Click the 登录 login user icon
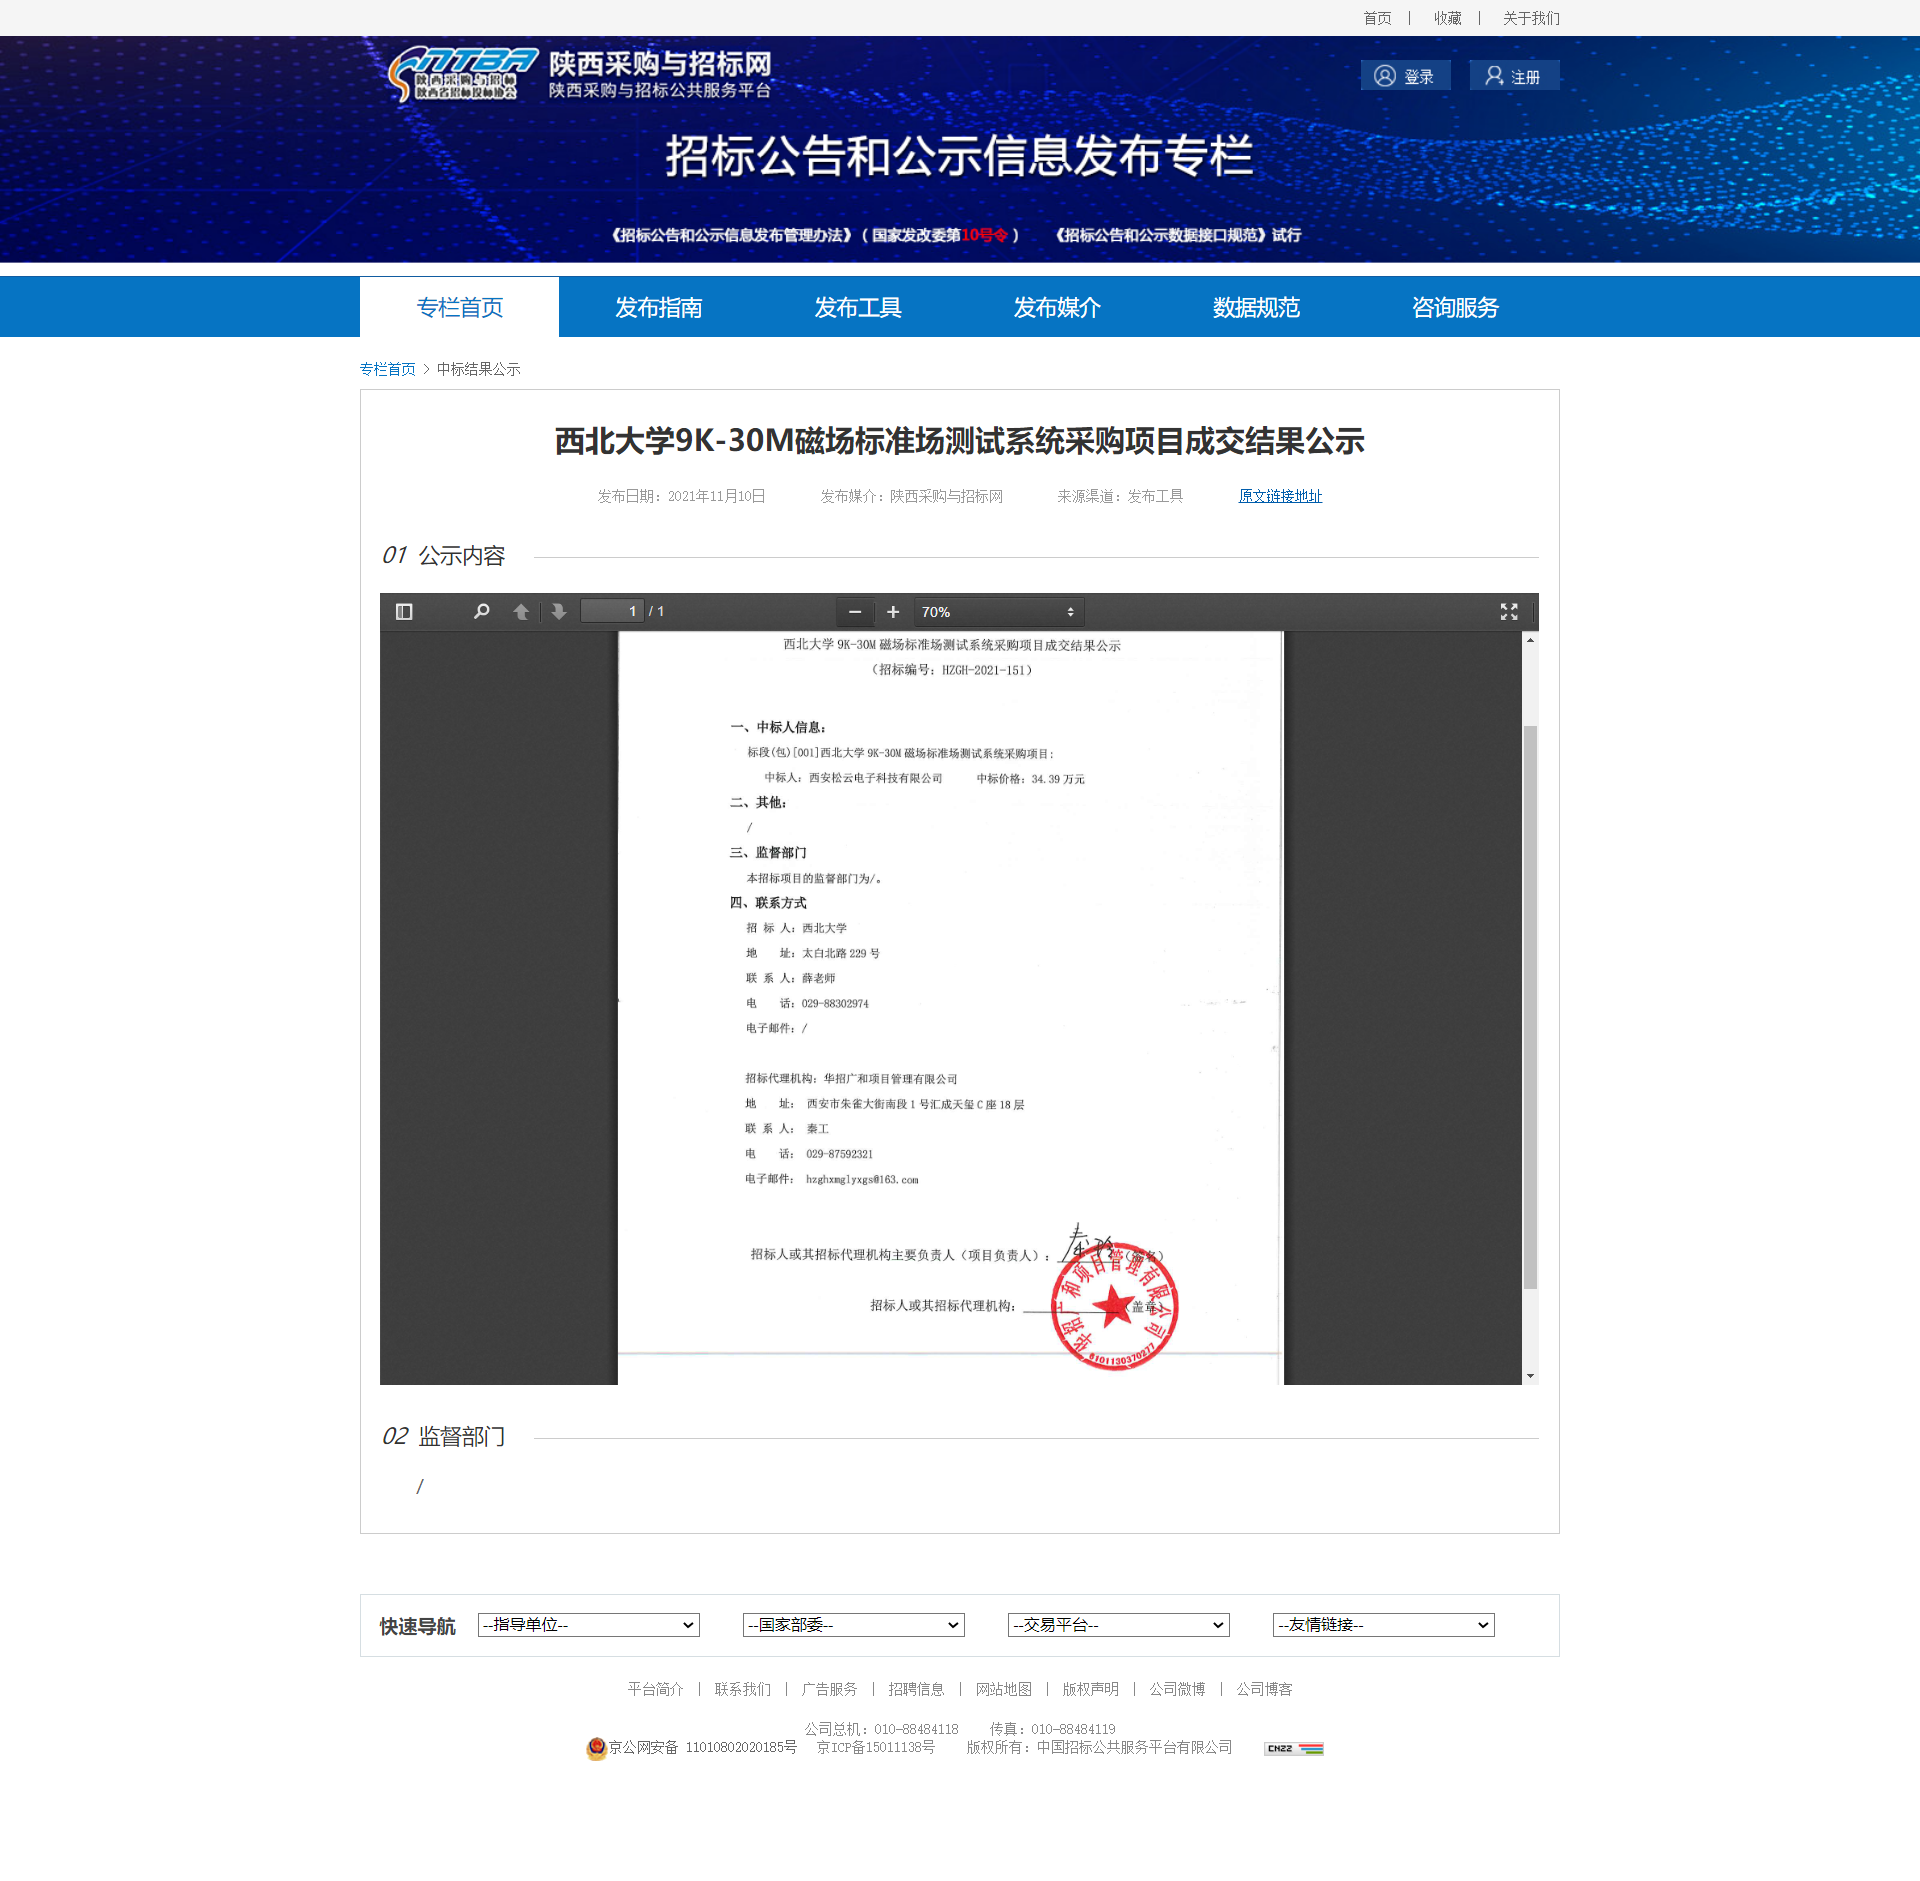Image resolution: width=1920 pixels, height=1881 pixels. click(x=1385, y=76)
